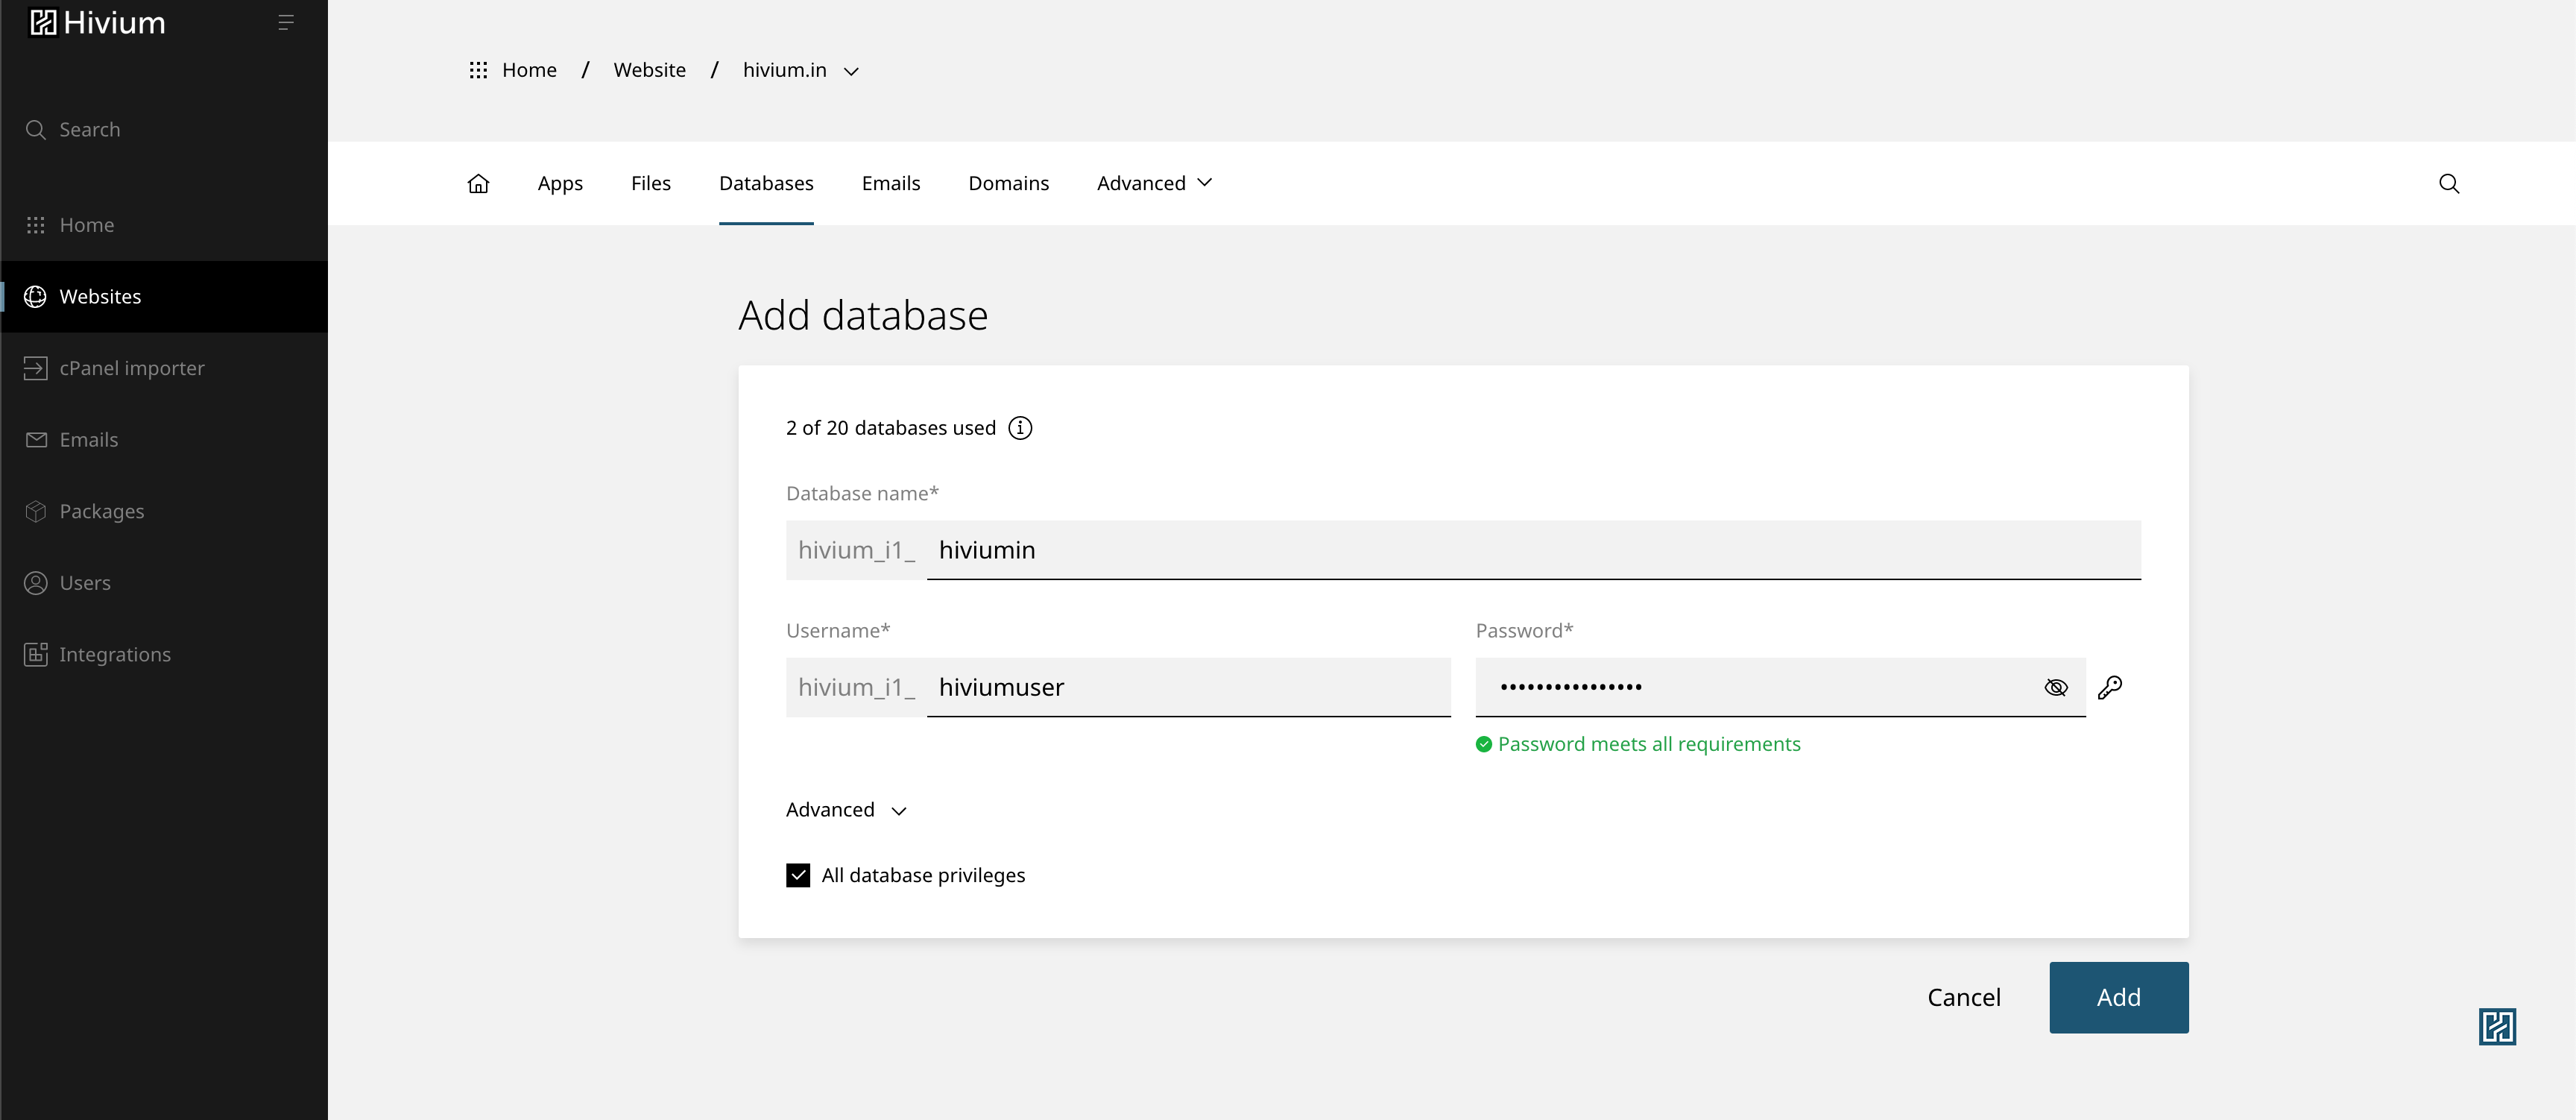Viewport: 2576px width, 1120px height.
Task: Open the hivium.in breadcrumb dropdown
Action: (x=801, y=70)
